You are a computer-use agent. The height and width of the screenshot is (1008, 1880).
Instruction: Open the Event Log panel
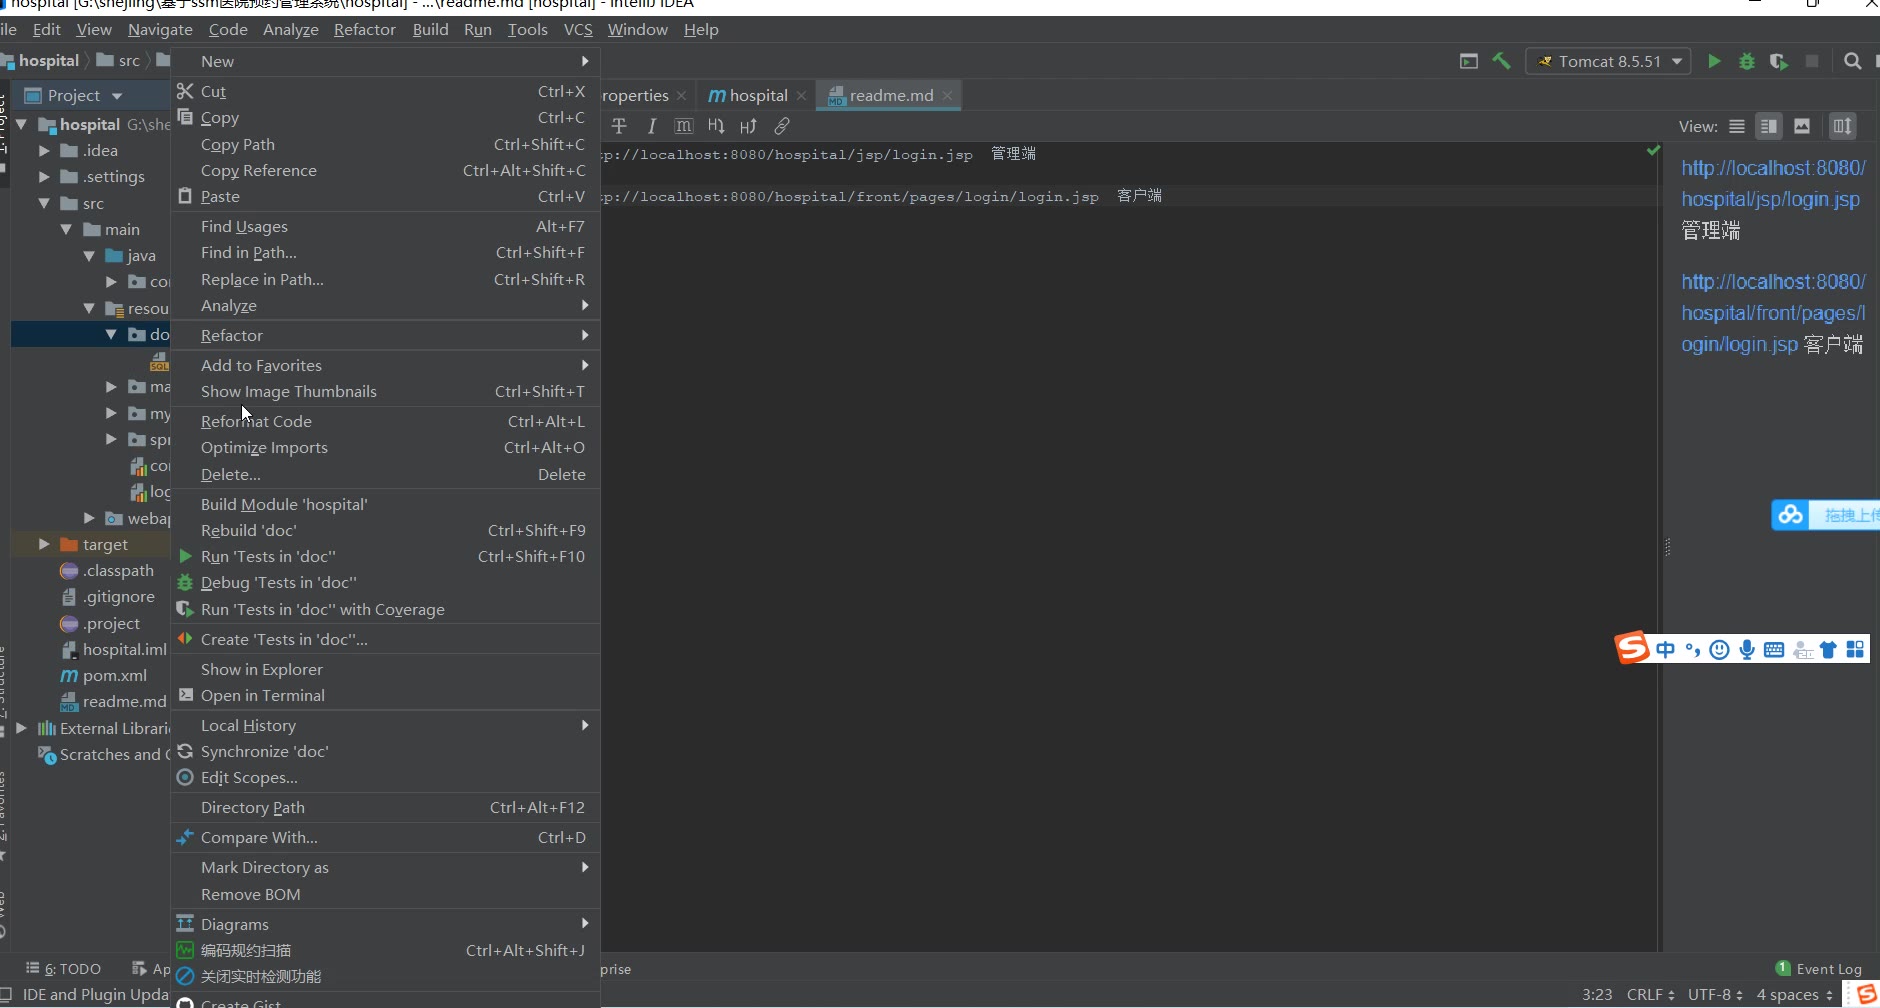pos(1819,968)
